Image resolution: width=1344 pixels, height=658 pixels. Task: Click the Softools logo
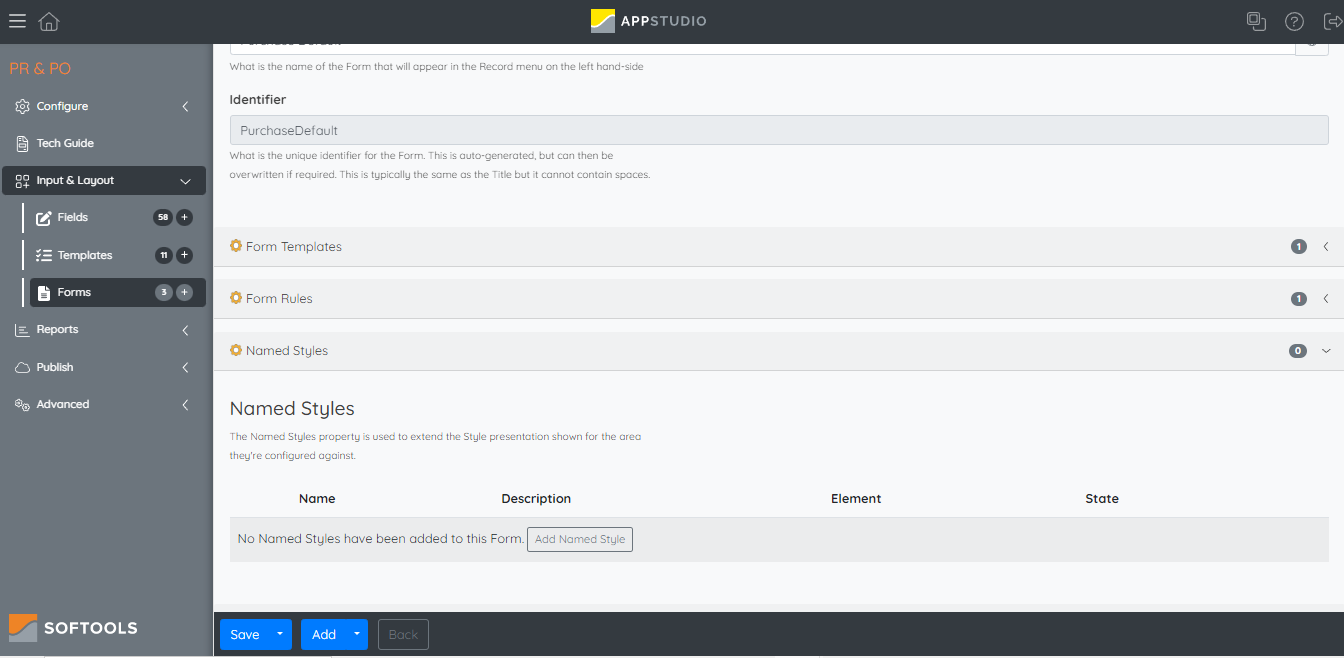tap(73, 628)
